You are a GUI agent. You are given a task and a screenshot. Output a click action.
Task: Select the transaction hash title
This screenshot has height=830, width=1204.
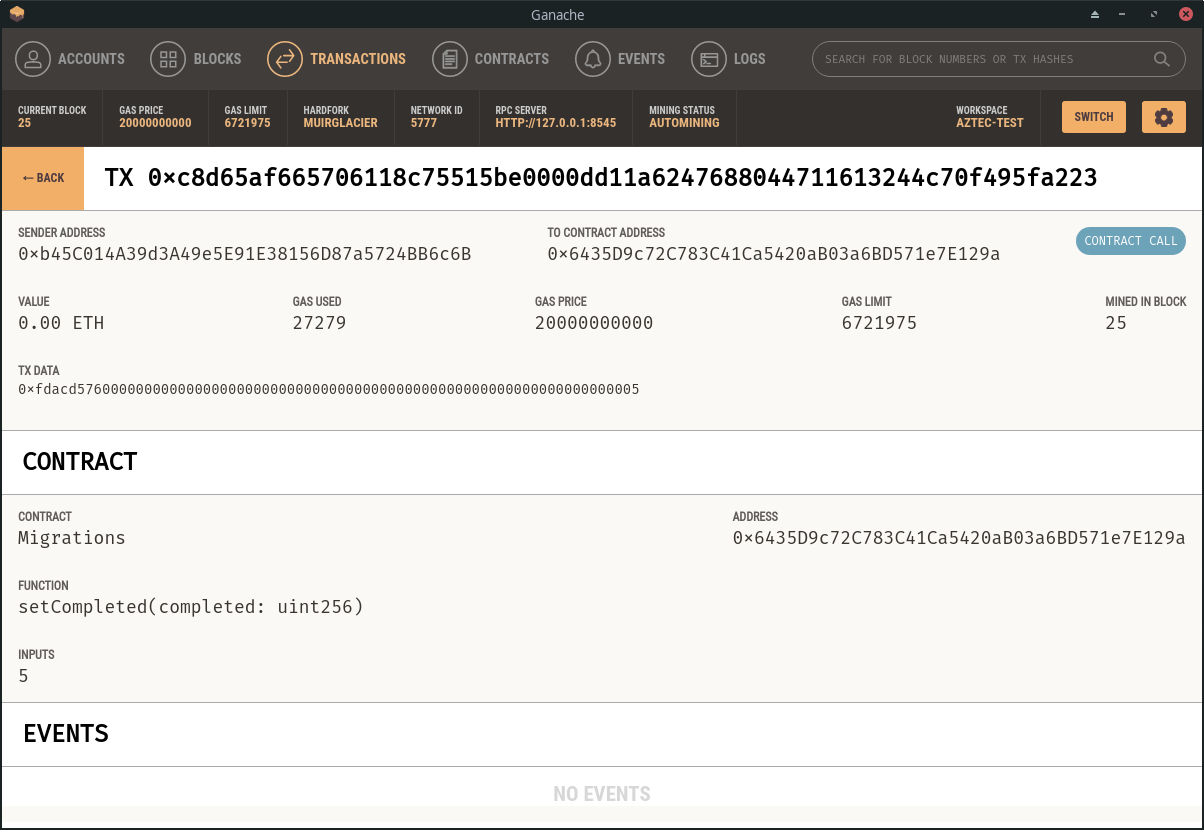[x=601, y=178]
